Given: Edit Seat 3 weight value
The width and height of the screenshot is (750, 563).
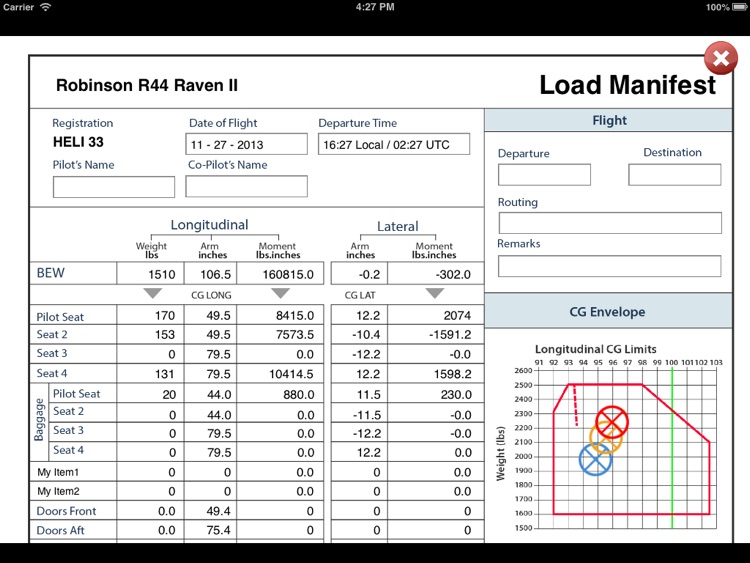Looking at the screenshot, I should tap(150, 354).
